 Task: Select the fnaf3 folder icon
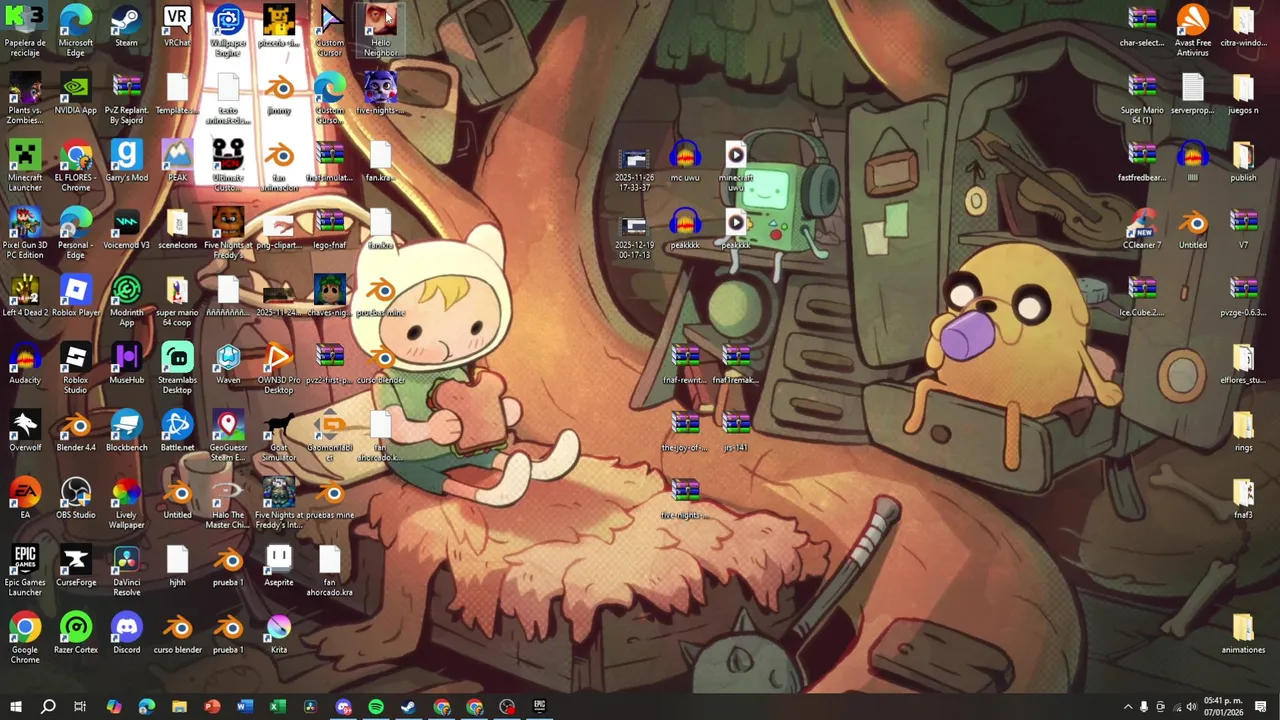coord(1243,499)
